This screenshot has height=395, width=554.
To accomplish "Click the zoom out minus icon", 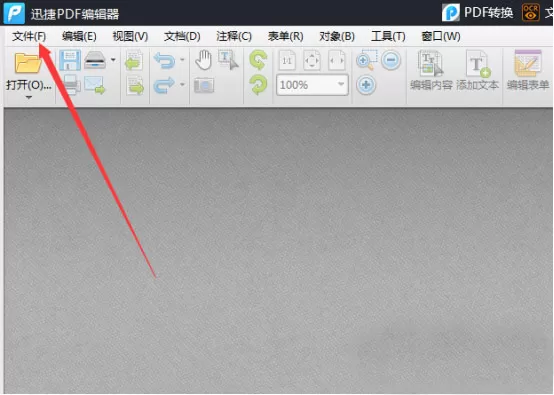I will 391,60.
